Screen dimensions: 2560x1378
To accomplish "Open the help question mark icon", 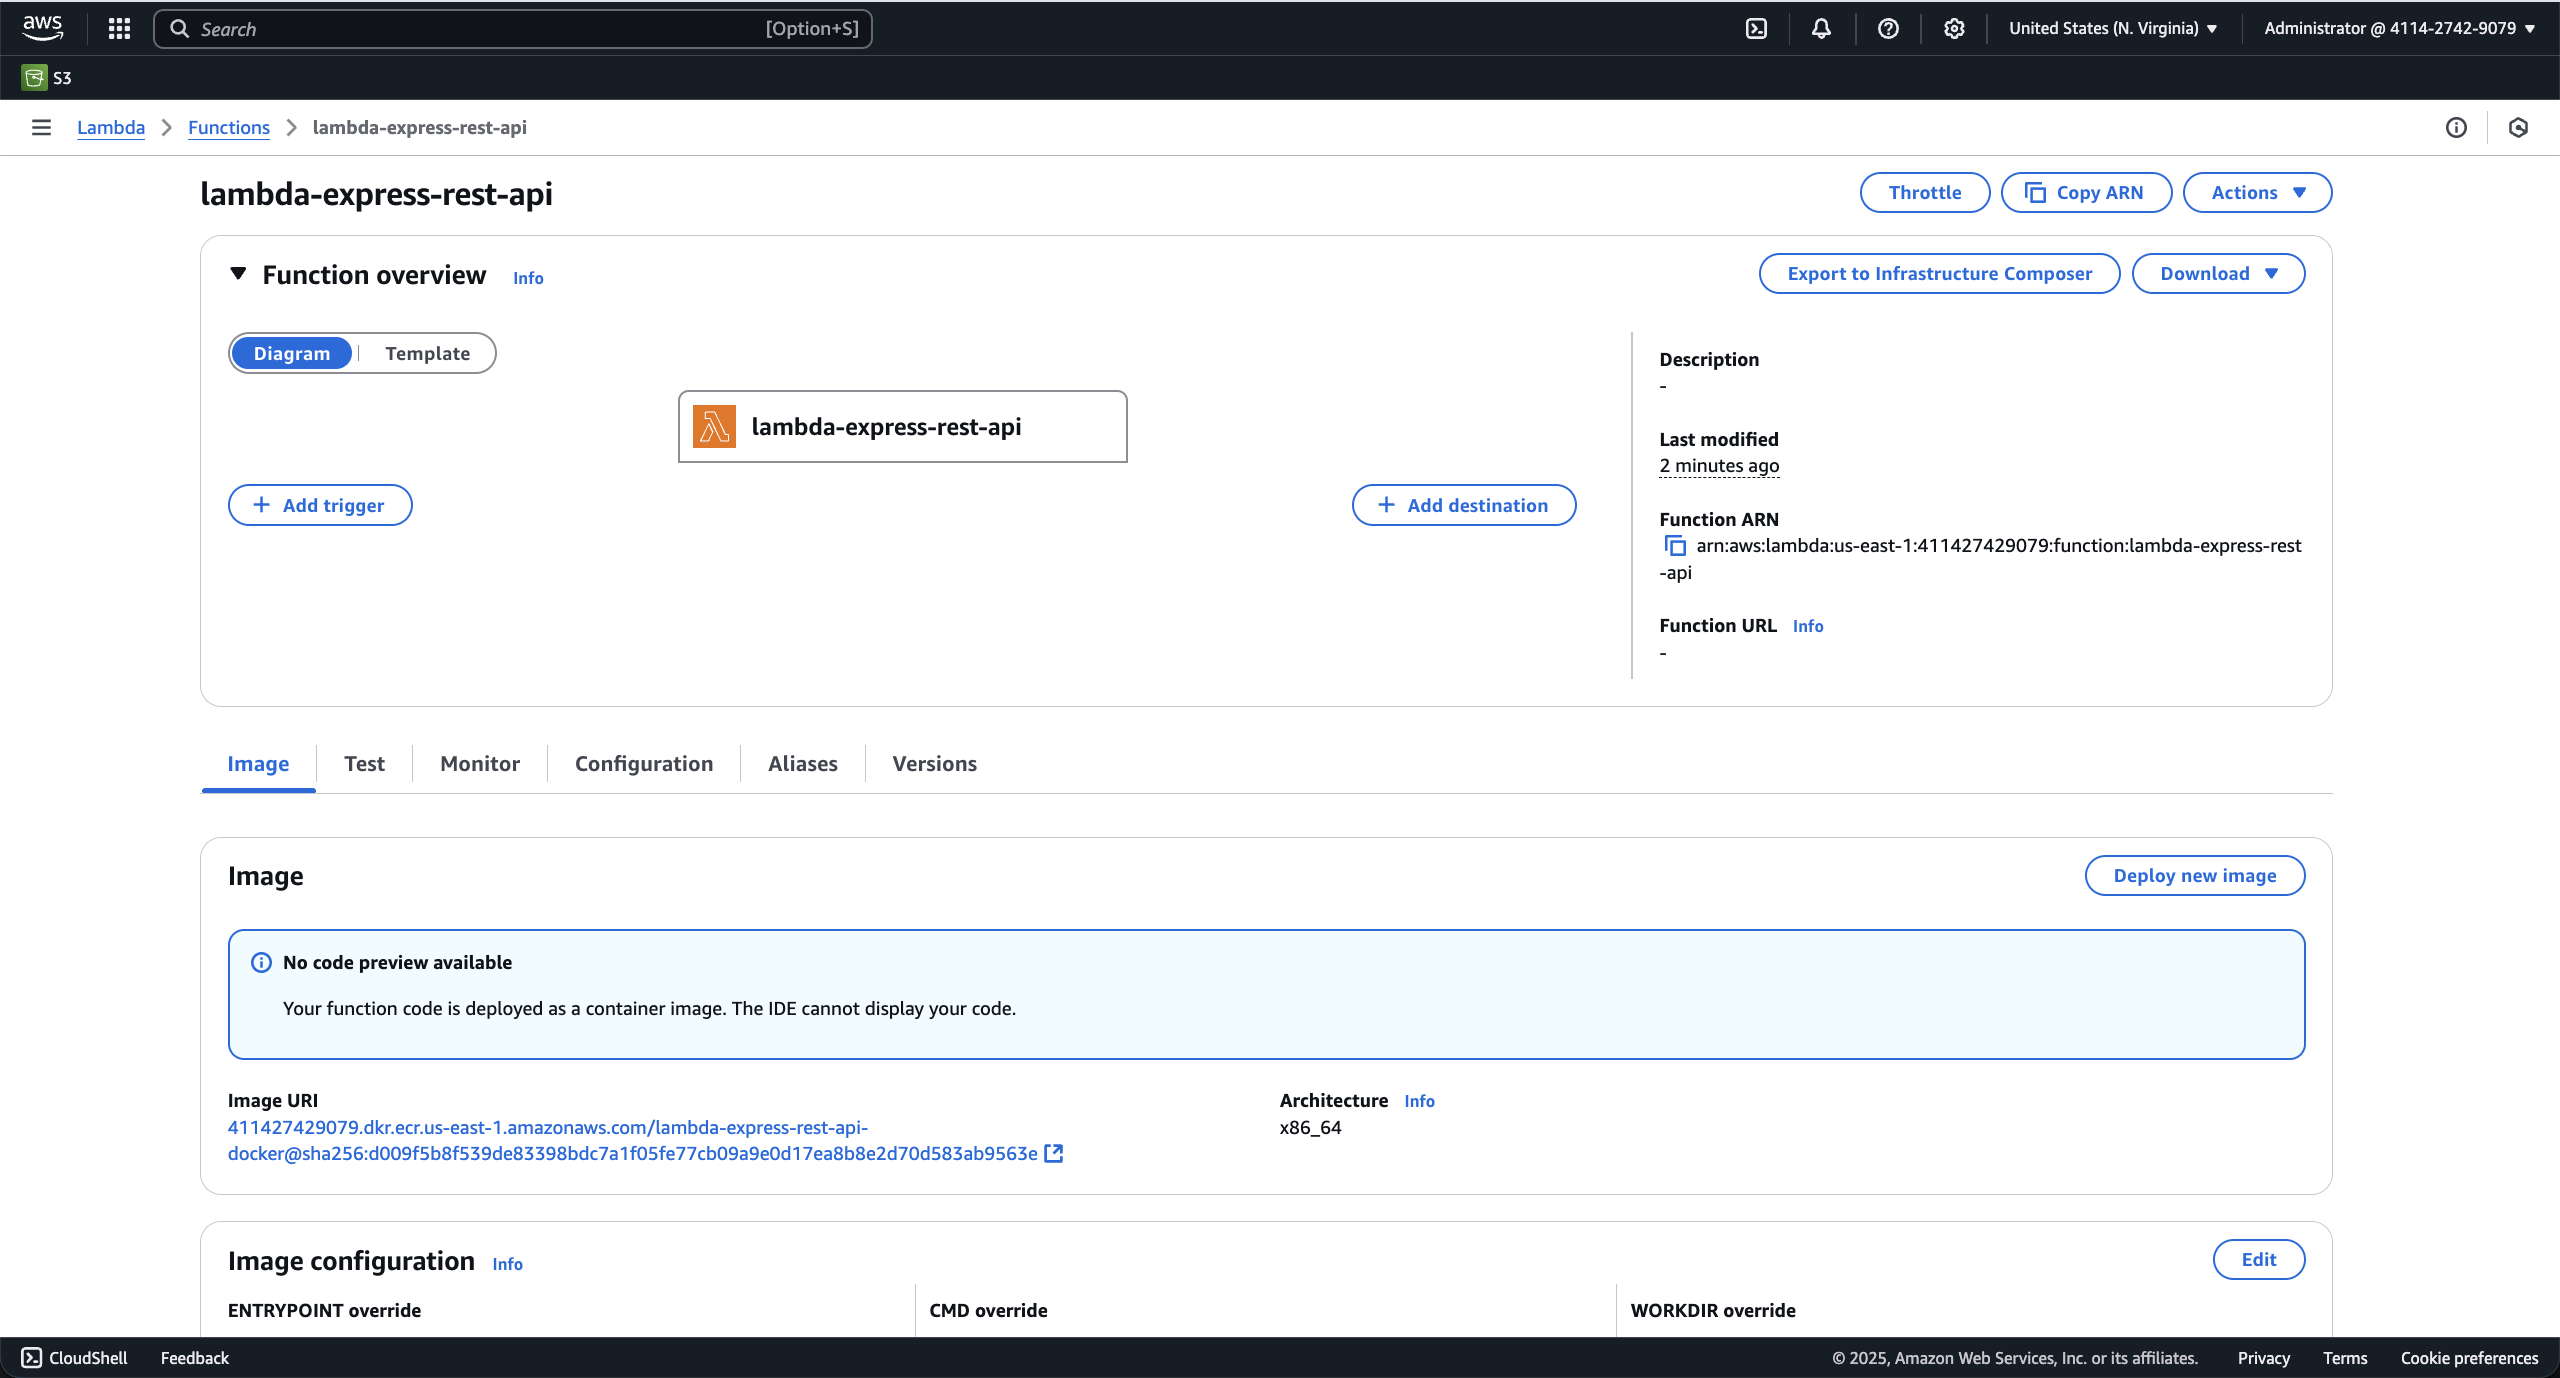I will click(x=1887, y=28).
